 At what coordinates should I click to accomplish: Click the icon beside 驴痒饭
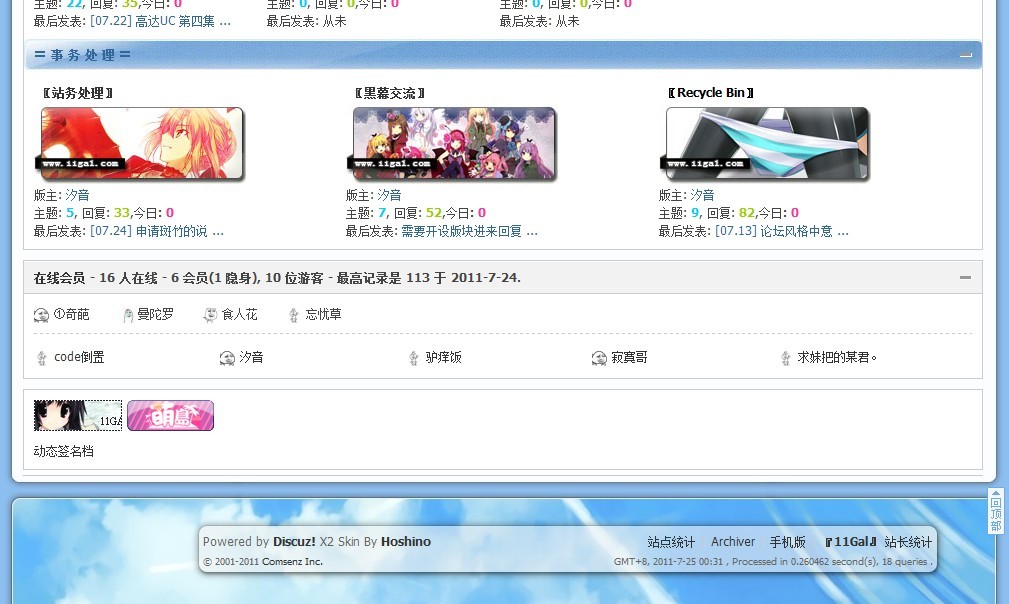click(414, 358)
